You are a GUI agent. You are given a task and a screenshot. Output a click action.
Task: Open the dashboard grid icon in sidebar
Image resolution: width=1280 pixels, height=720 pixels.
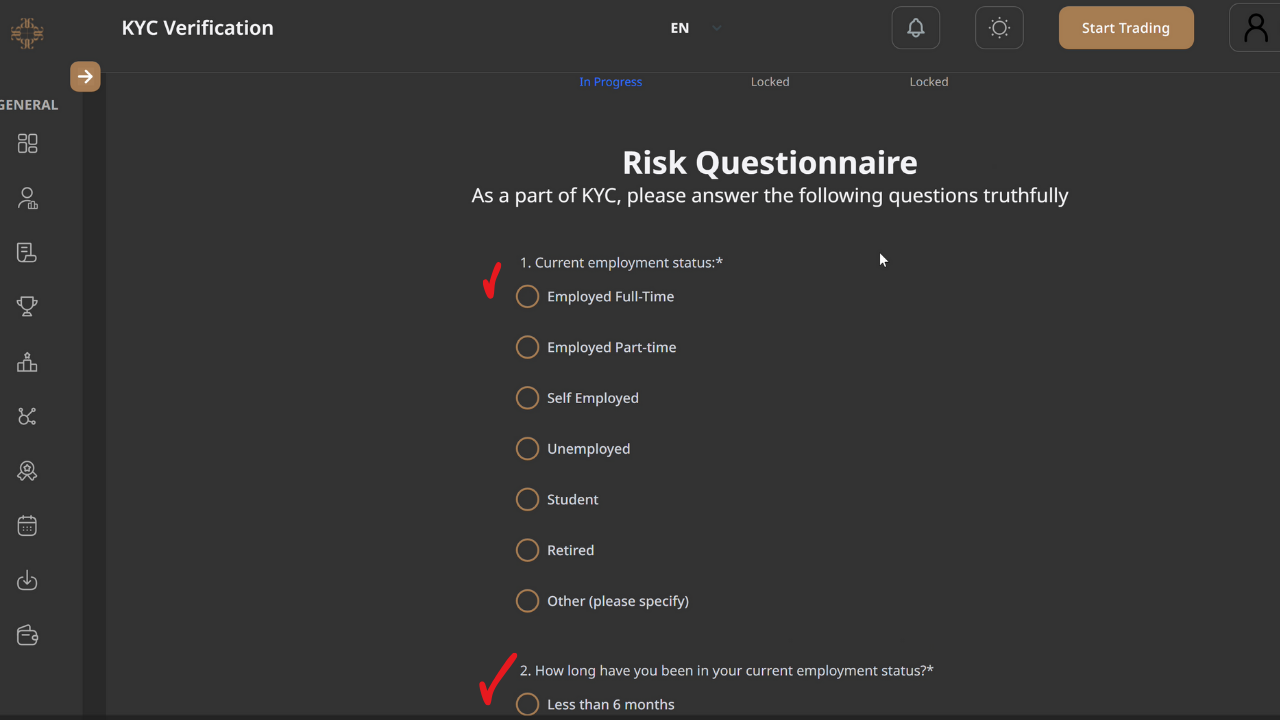27,144
